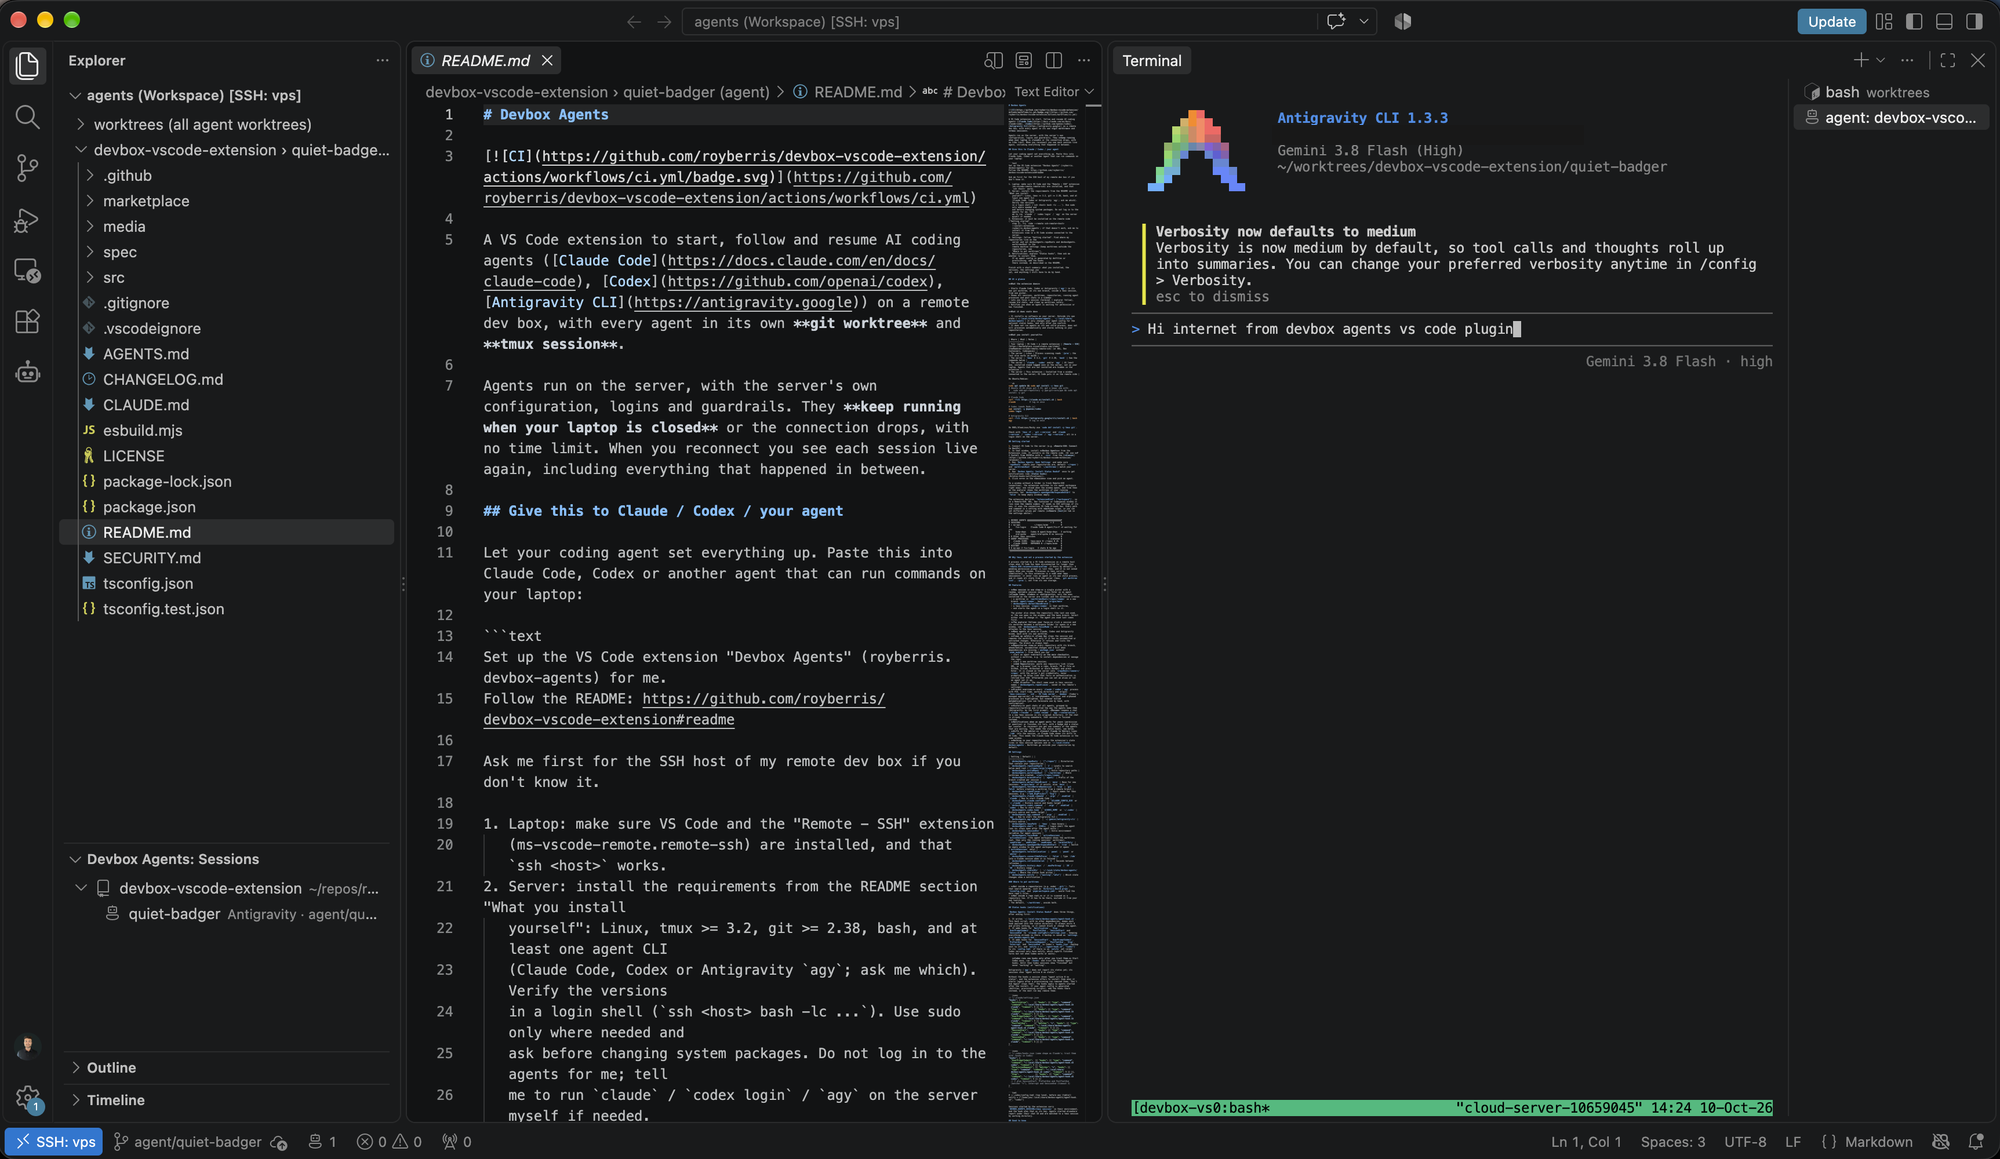Open the Manage settings gear
This screenshot has height=1159, width=2000.
(x=27, y=1098)
